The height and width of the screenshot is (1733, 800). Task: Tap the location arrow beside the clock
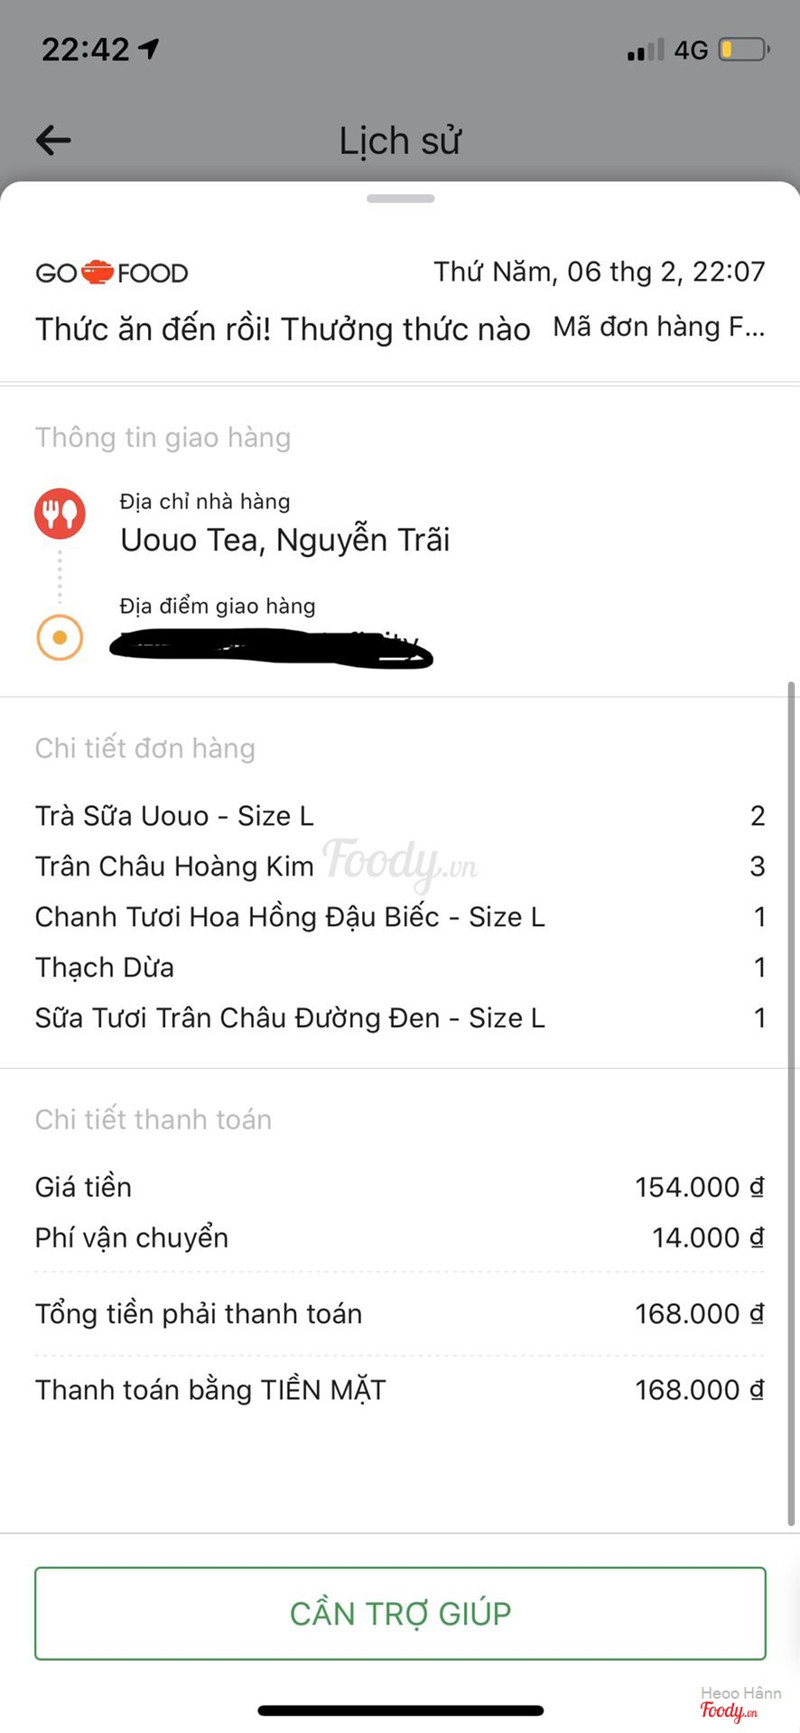(x=149, y=49)
